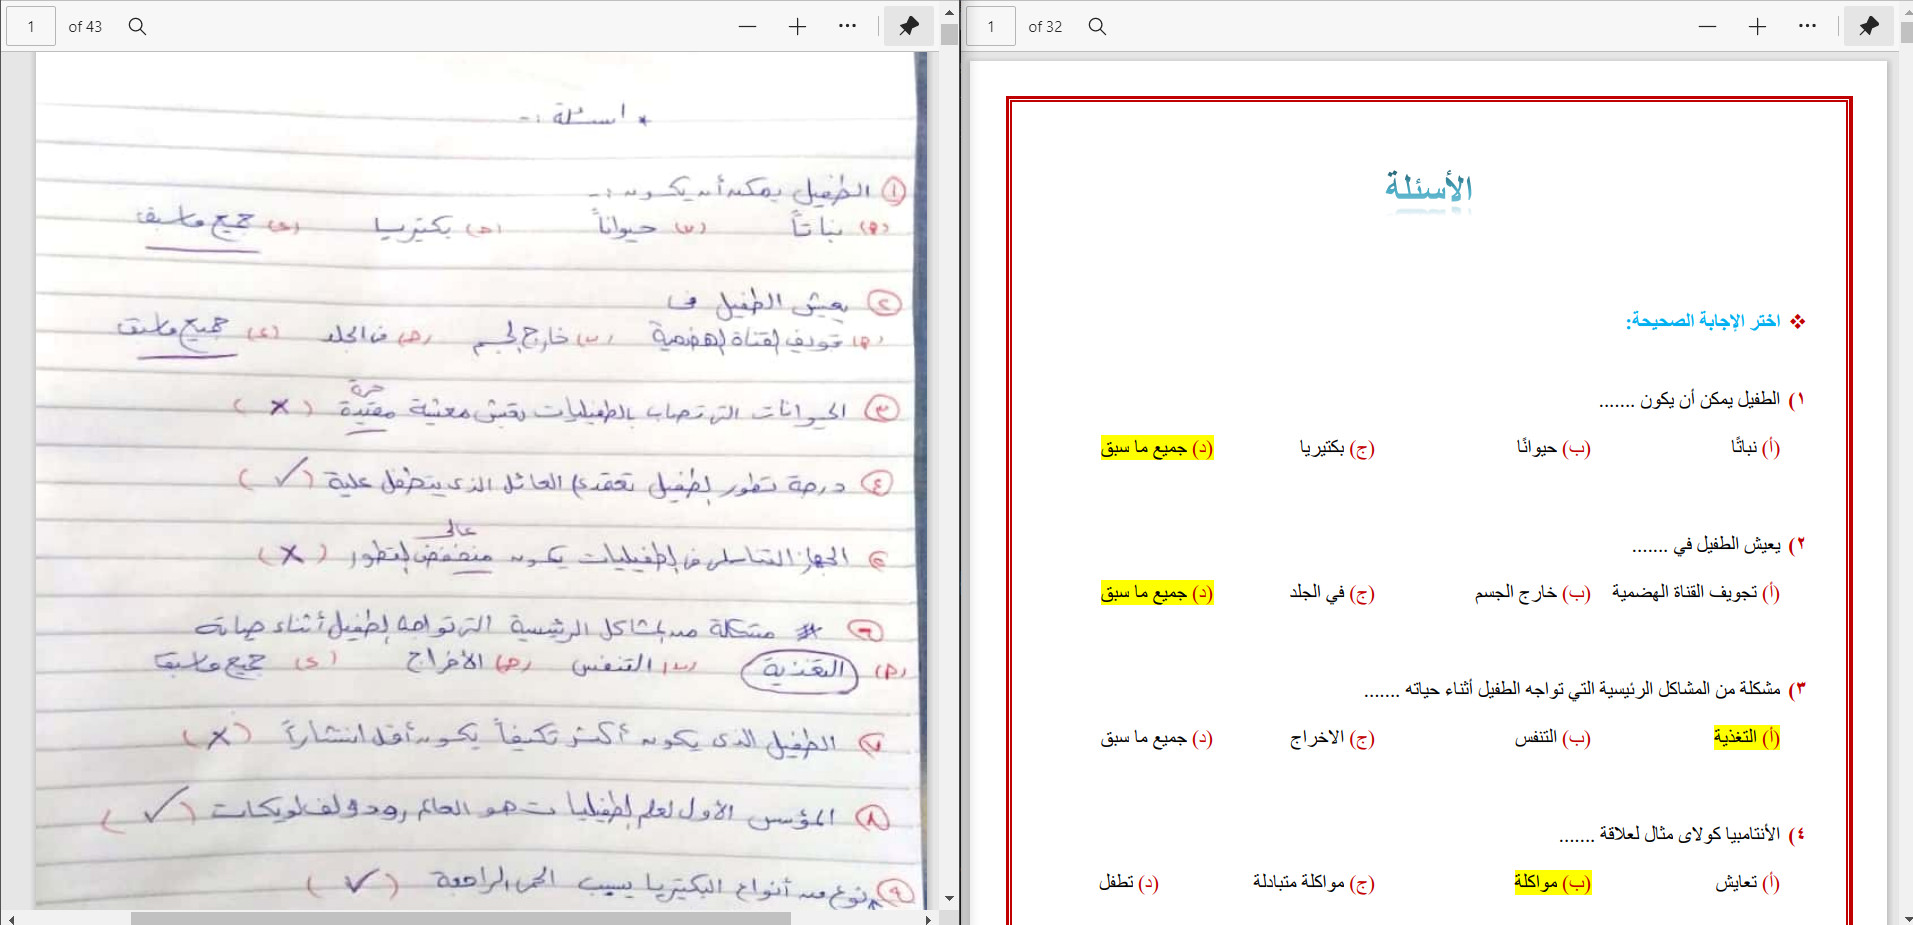Select the page number field showing 1 of 43
The width and height of the screenshot is (1913, 925).
(x=30, y=26)
